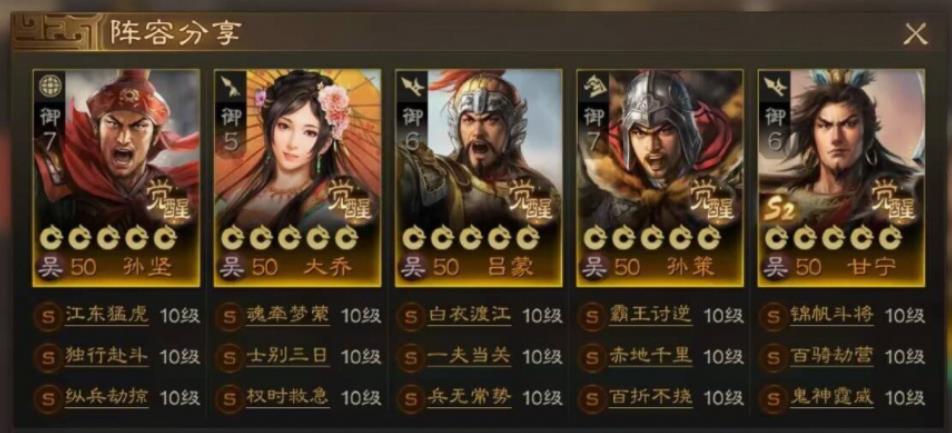952x433 pixels.
Task: Open the 百骑劫营 skill link
Action: click(x=831, y=356)
